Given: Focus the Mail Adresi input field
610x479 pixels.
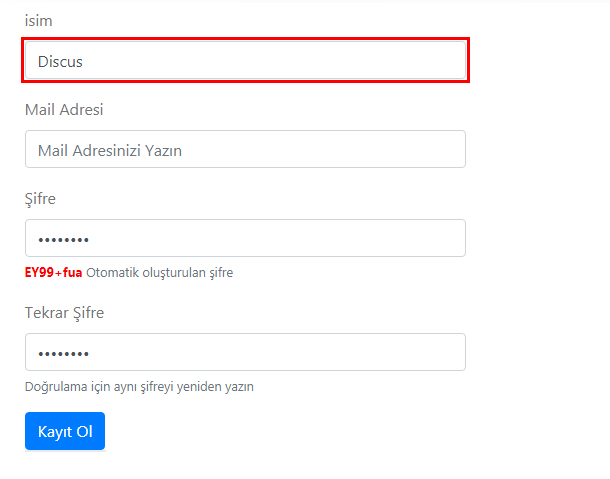Looking at the screenshot, I should 245,149.
